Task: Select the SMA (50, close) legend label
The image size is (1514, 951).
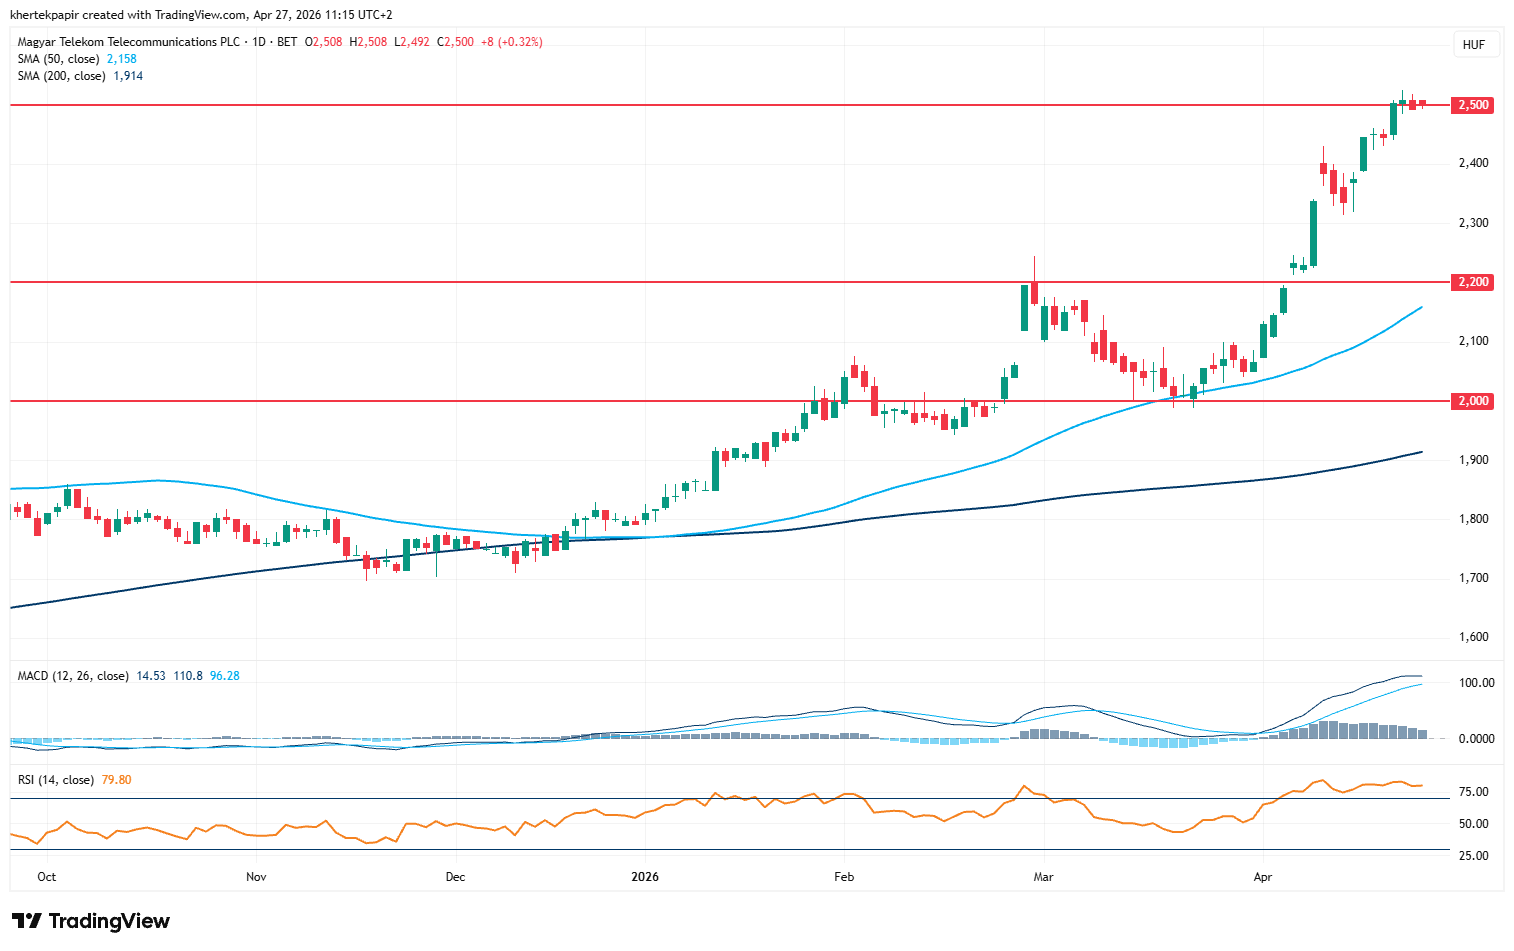Action: tap(58, 59)
